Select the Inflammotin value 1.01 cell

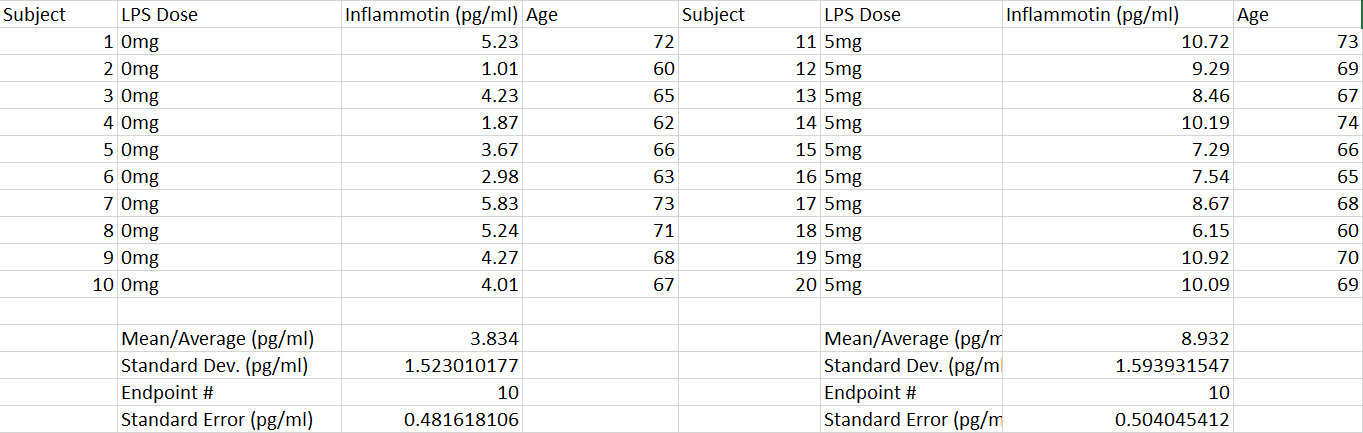click(x=432, y=69)
